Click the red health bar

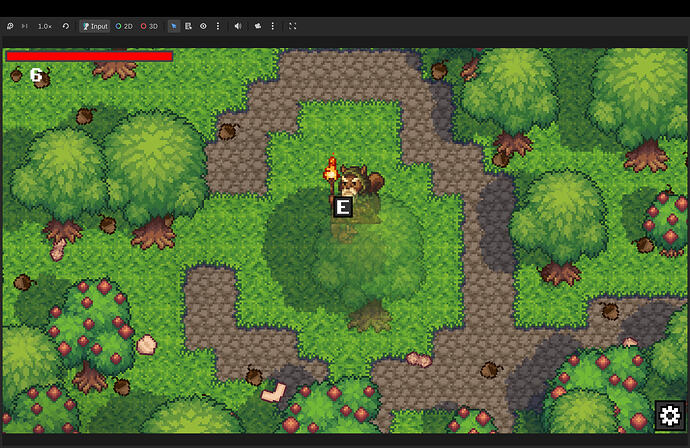[x=89, y=56]
